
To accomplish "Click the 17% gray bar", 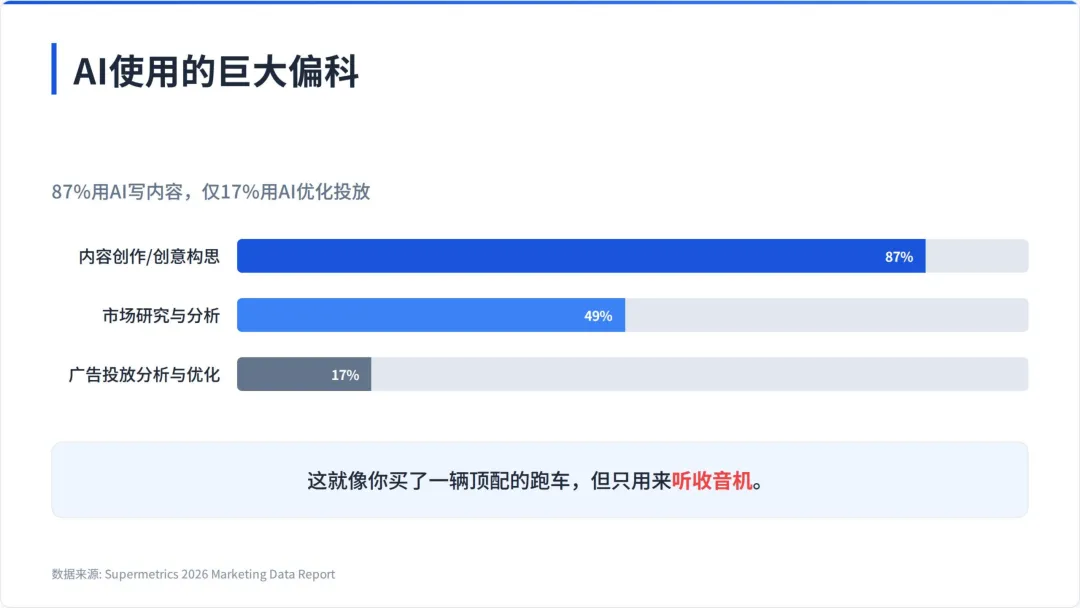I will pyautogui.click(x=304, y=375).
